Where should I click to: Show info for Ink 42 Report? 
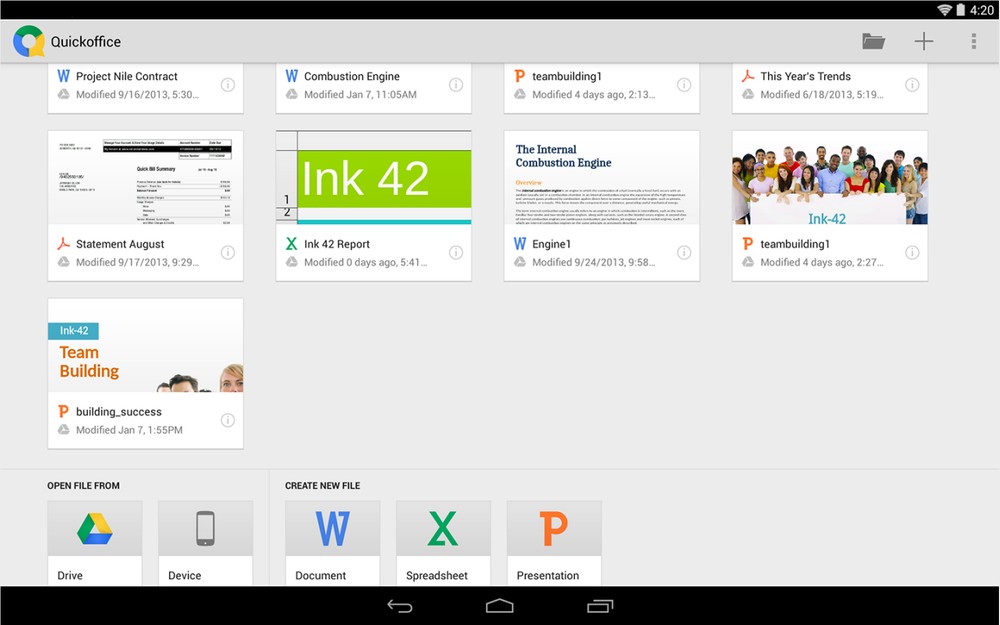[x=455, y=253]
